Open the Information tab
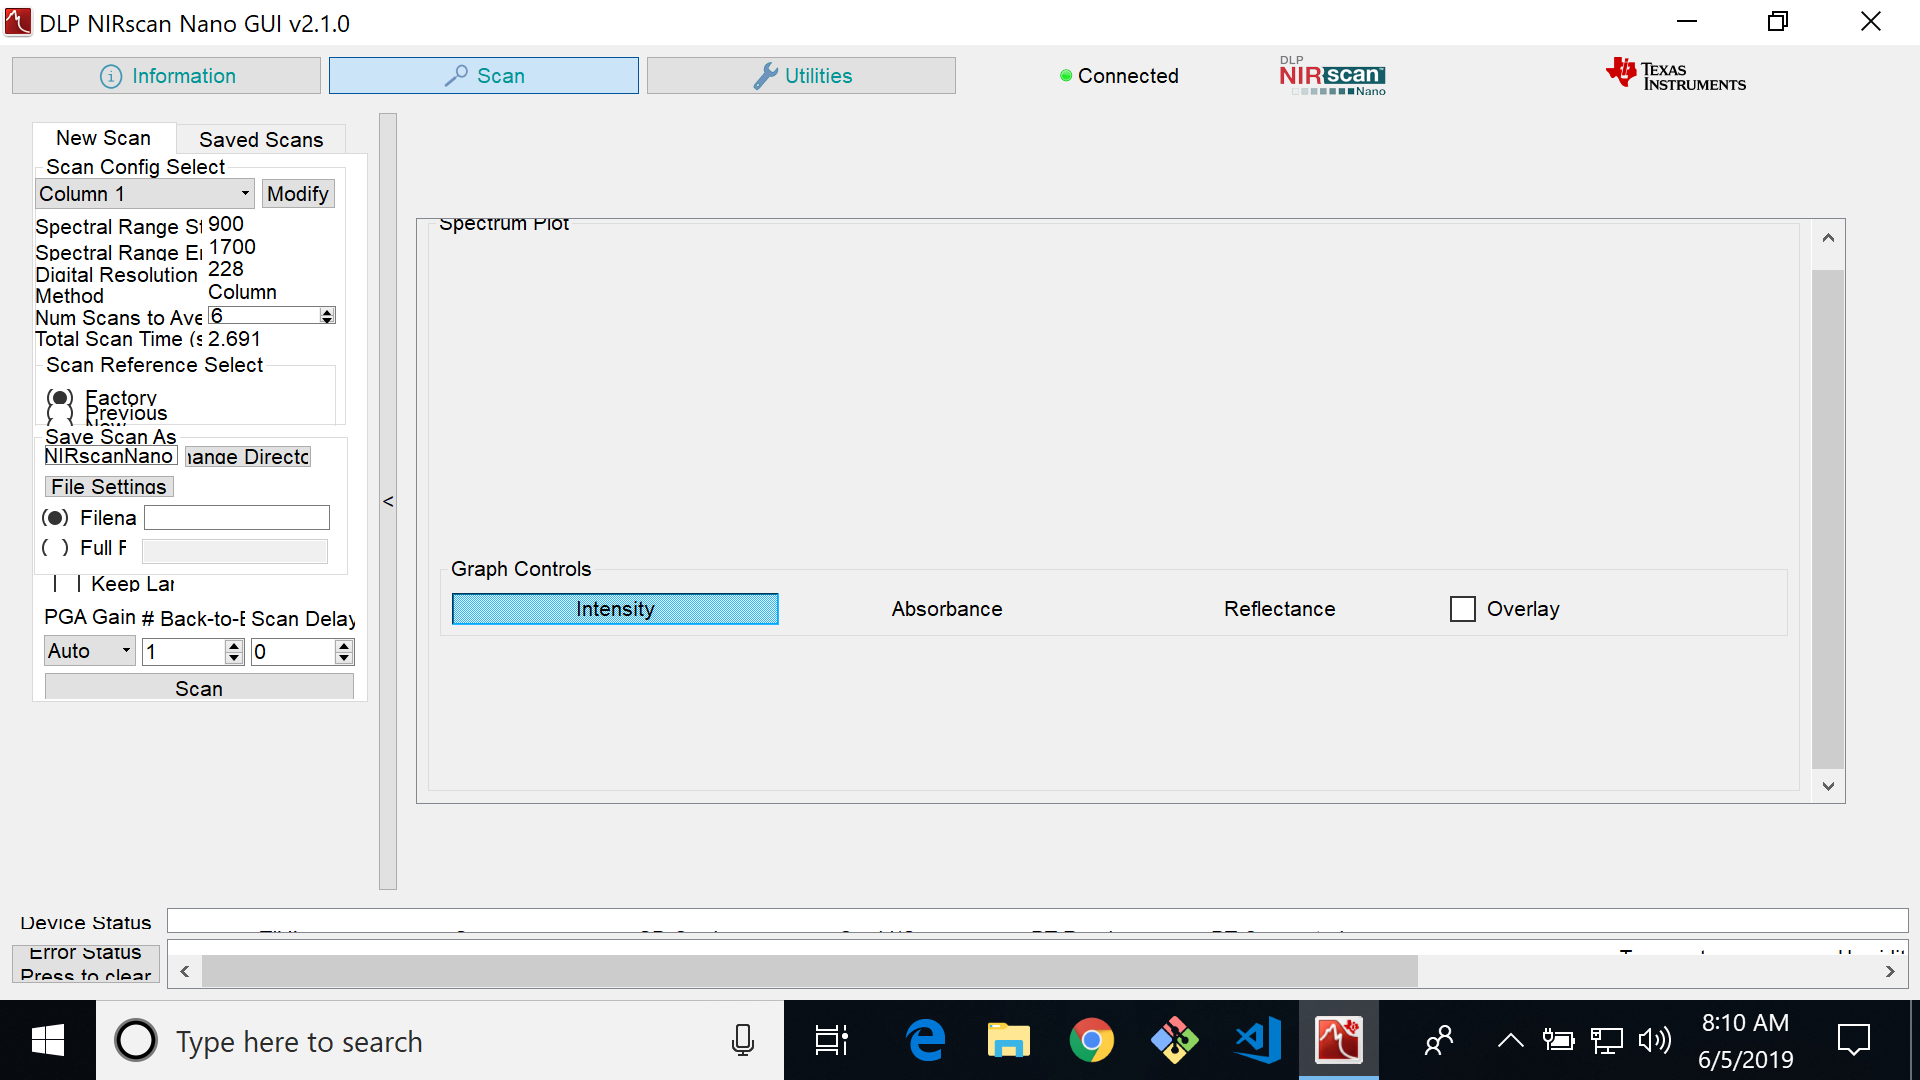 pyautogui.click(x=166, y=76)
